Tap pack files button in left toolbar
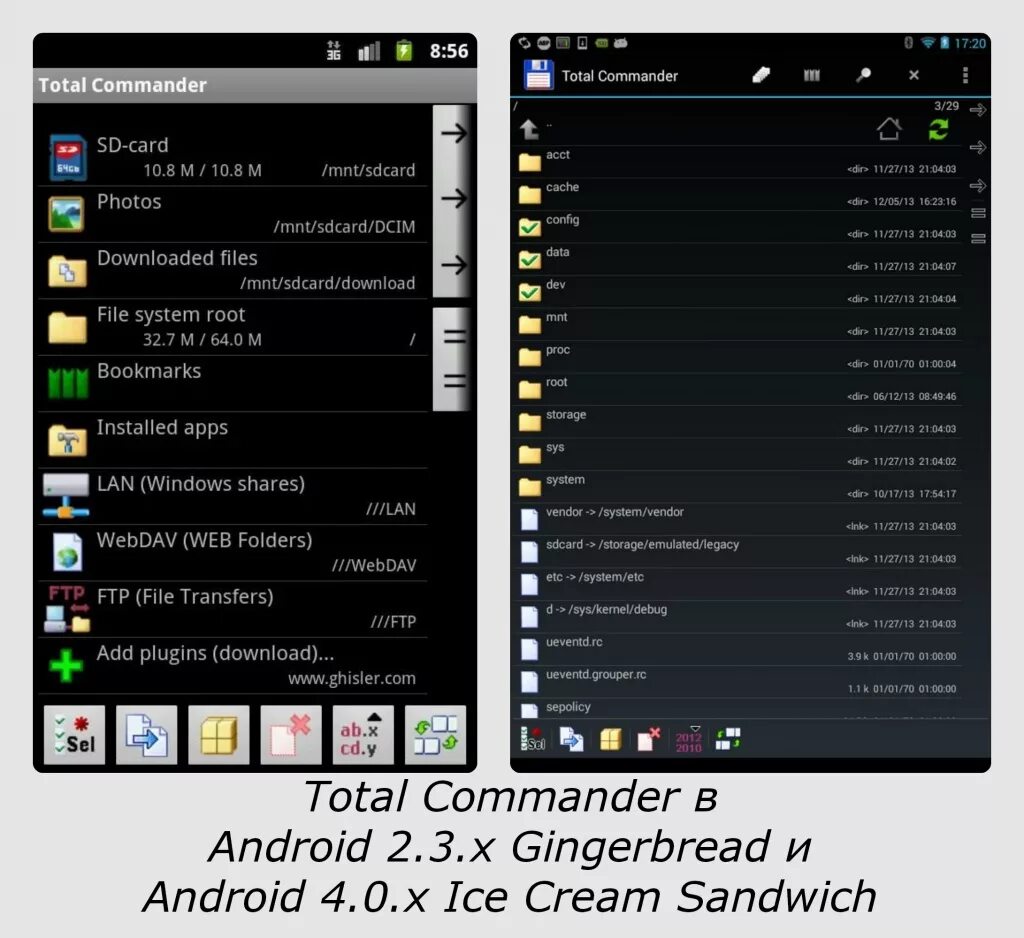Image resolution: width=1024 pixels, height=938 pixels. tap(219, 735)
